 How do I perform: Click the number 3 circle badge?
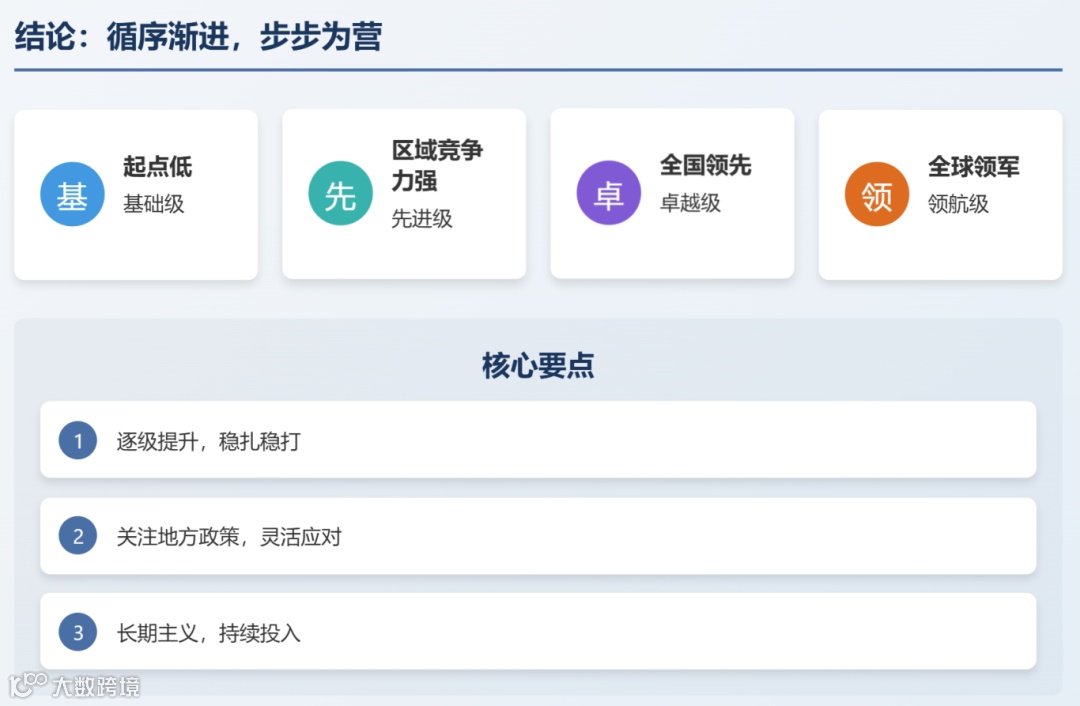click(x=78, y=632)
